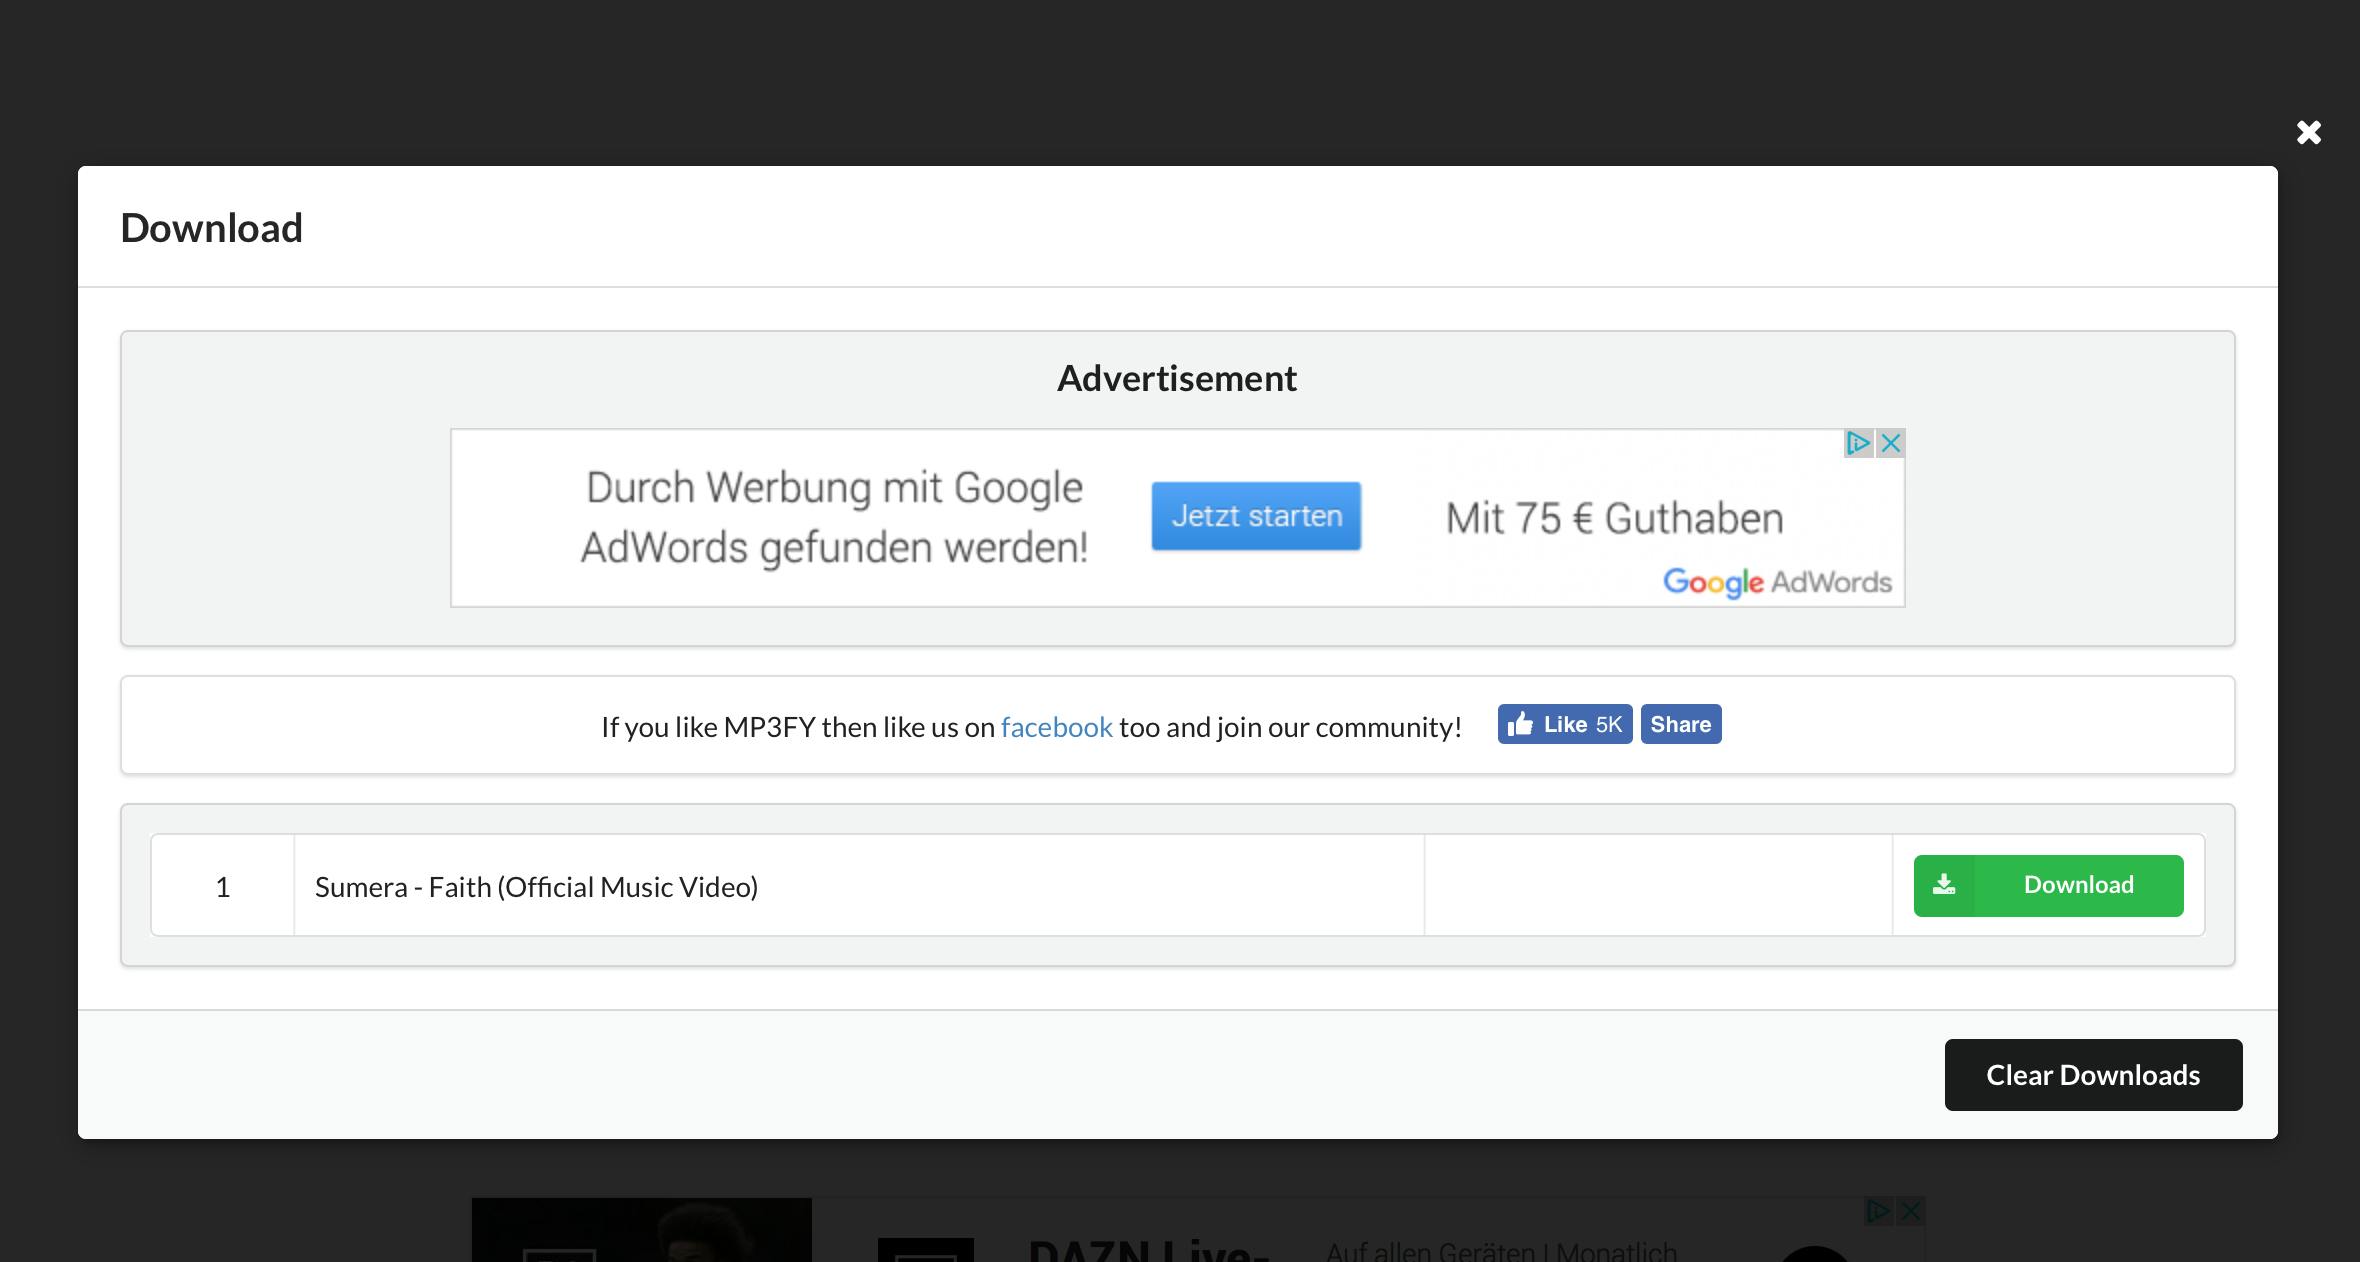Click the 'Durch Werbung mit Google AdWords' ad headline
This screenshot has height=1262, width=2360.
click(834, 517)
